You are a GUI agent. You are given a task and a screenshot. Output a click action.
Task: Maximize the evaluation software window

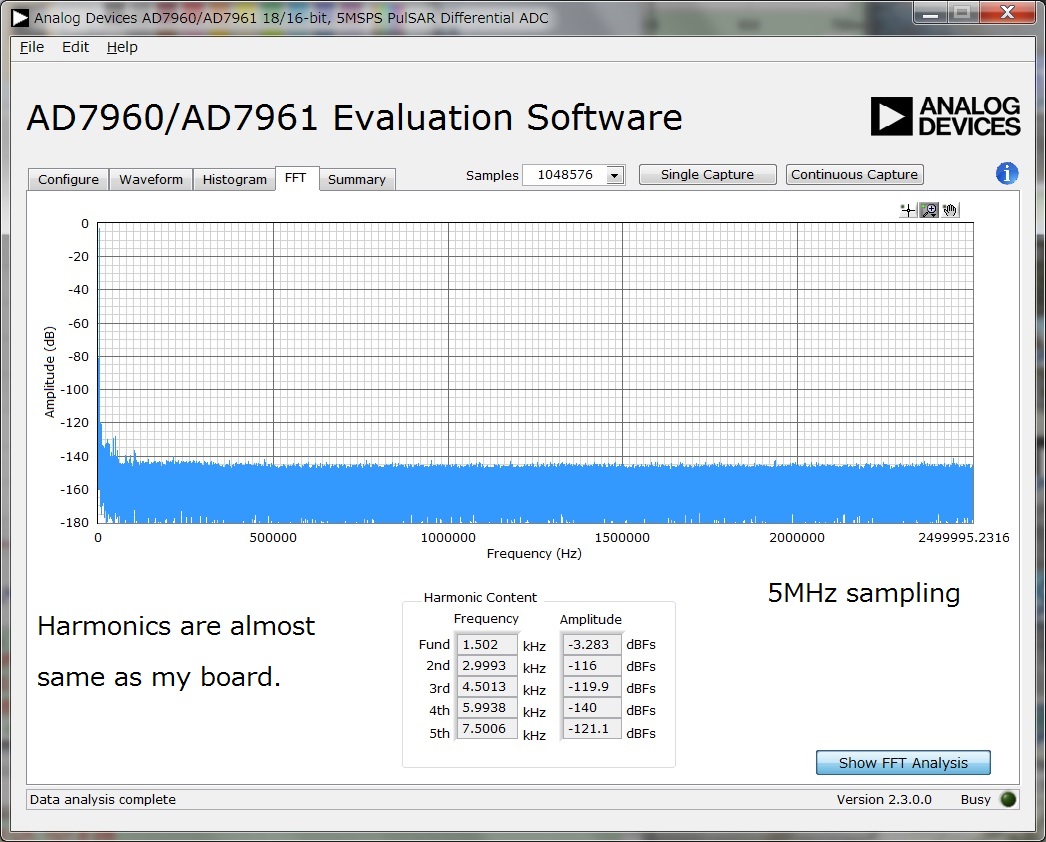pyautogui.click(x=961, y=13)
